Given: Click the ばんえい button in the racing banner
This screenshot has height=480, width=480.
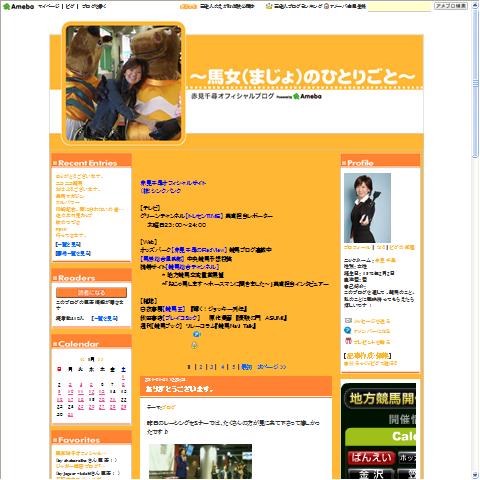Looking at the screenshot, I should (371, 458).
